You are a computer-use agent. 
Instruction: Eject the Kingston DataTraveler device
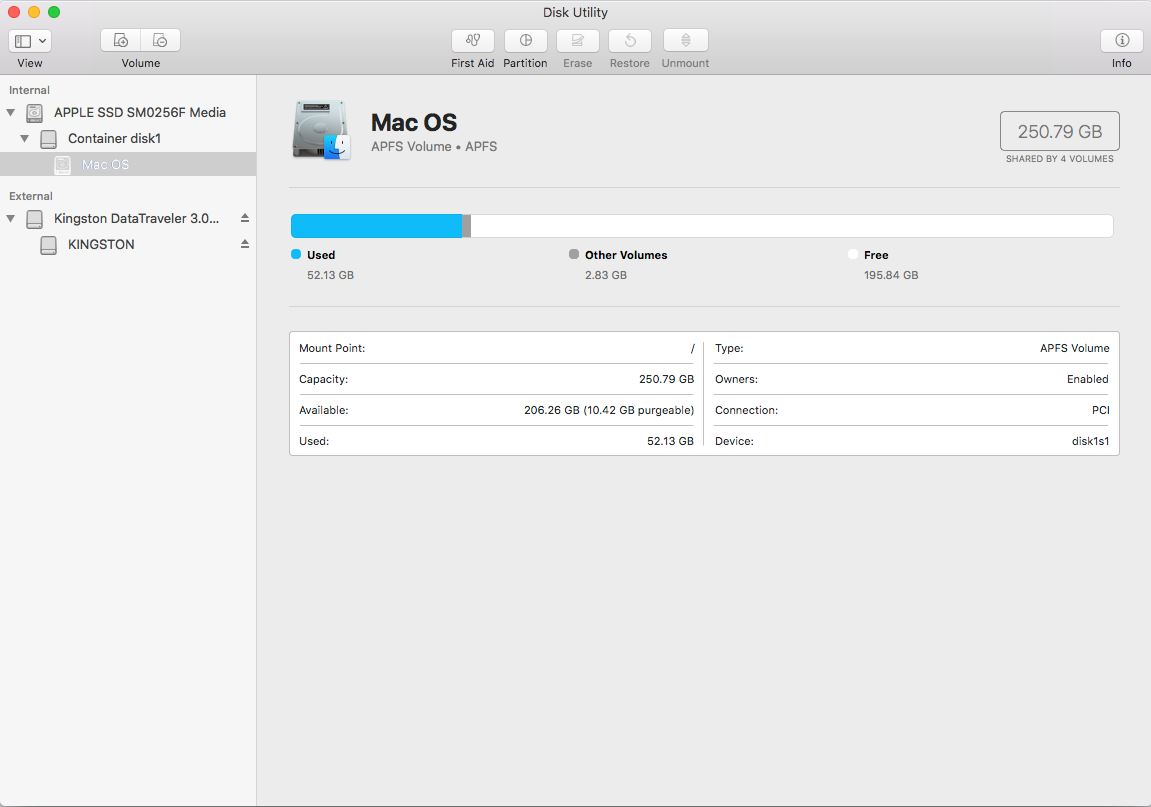pyautogui.click(x=245, y=218)
